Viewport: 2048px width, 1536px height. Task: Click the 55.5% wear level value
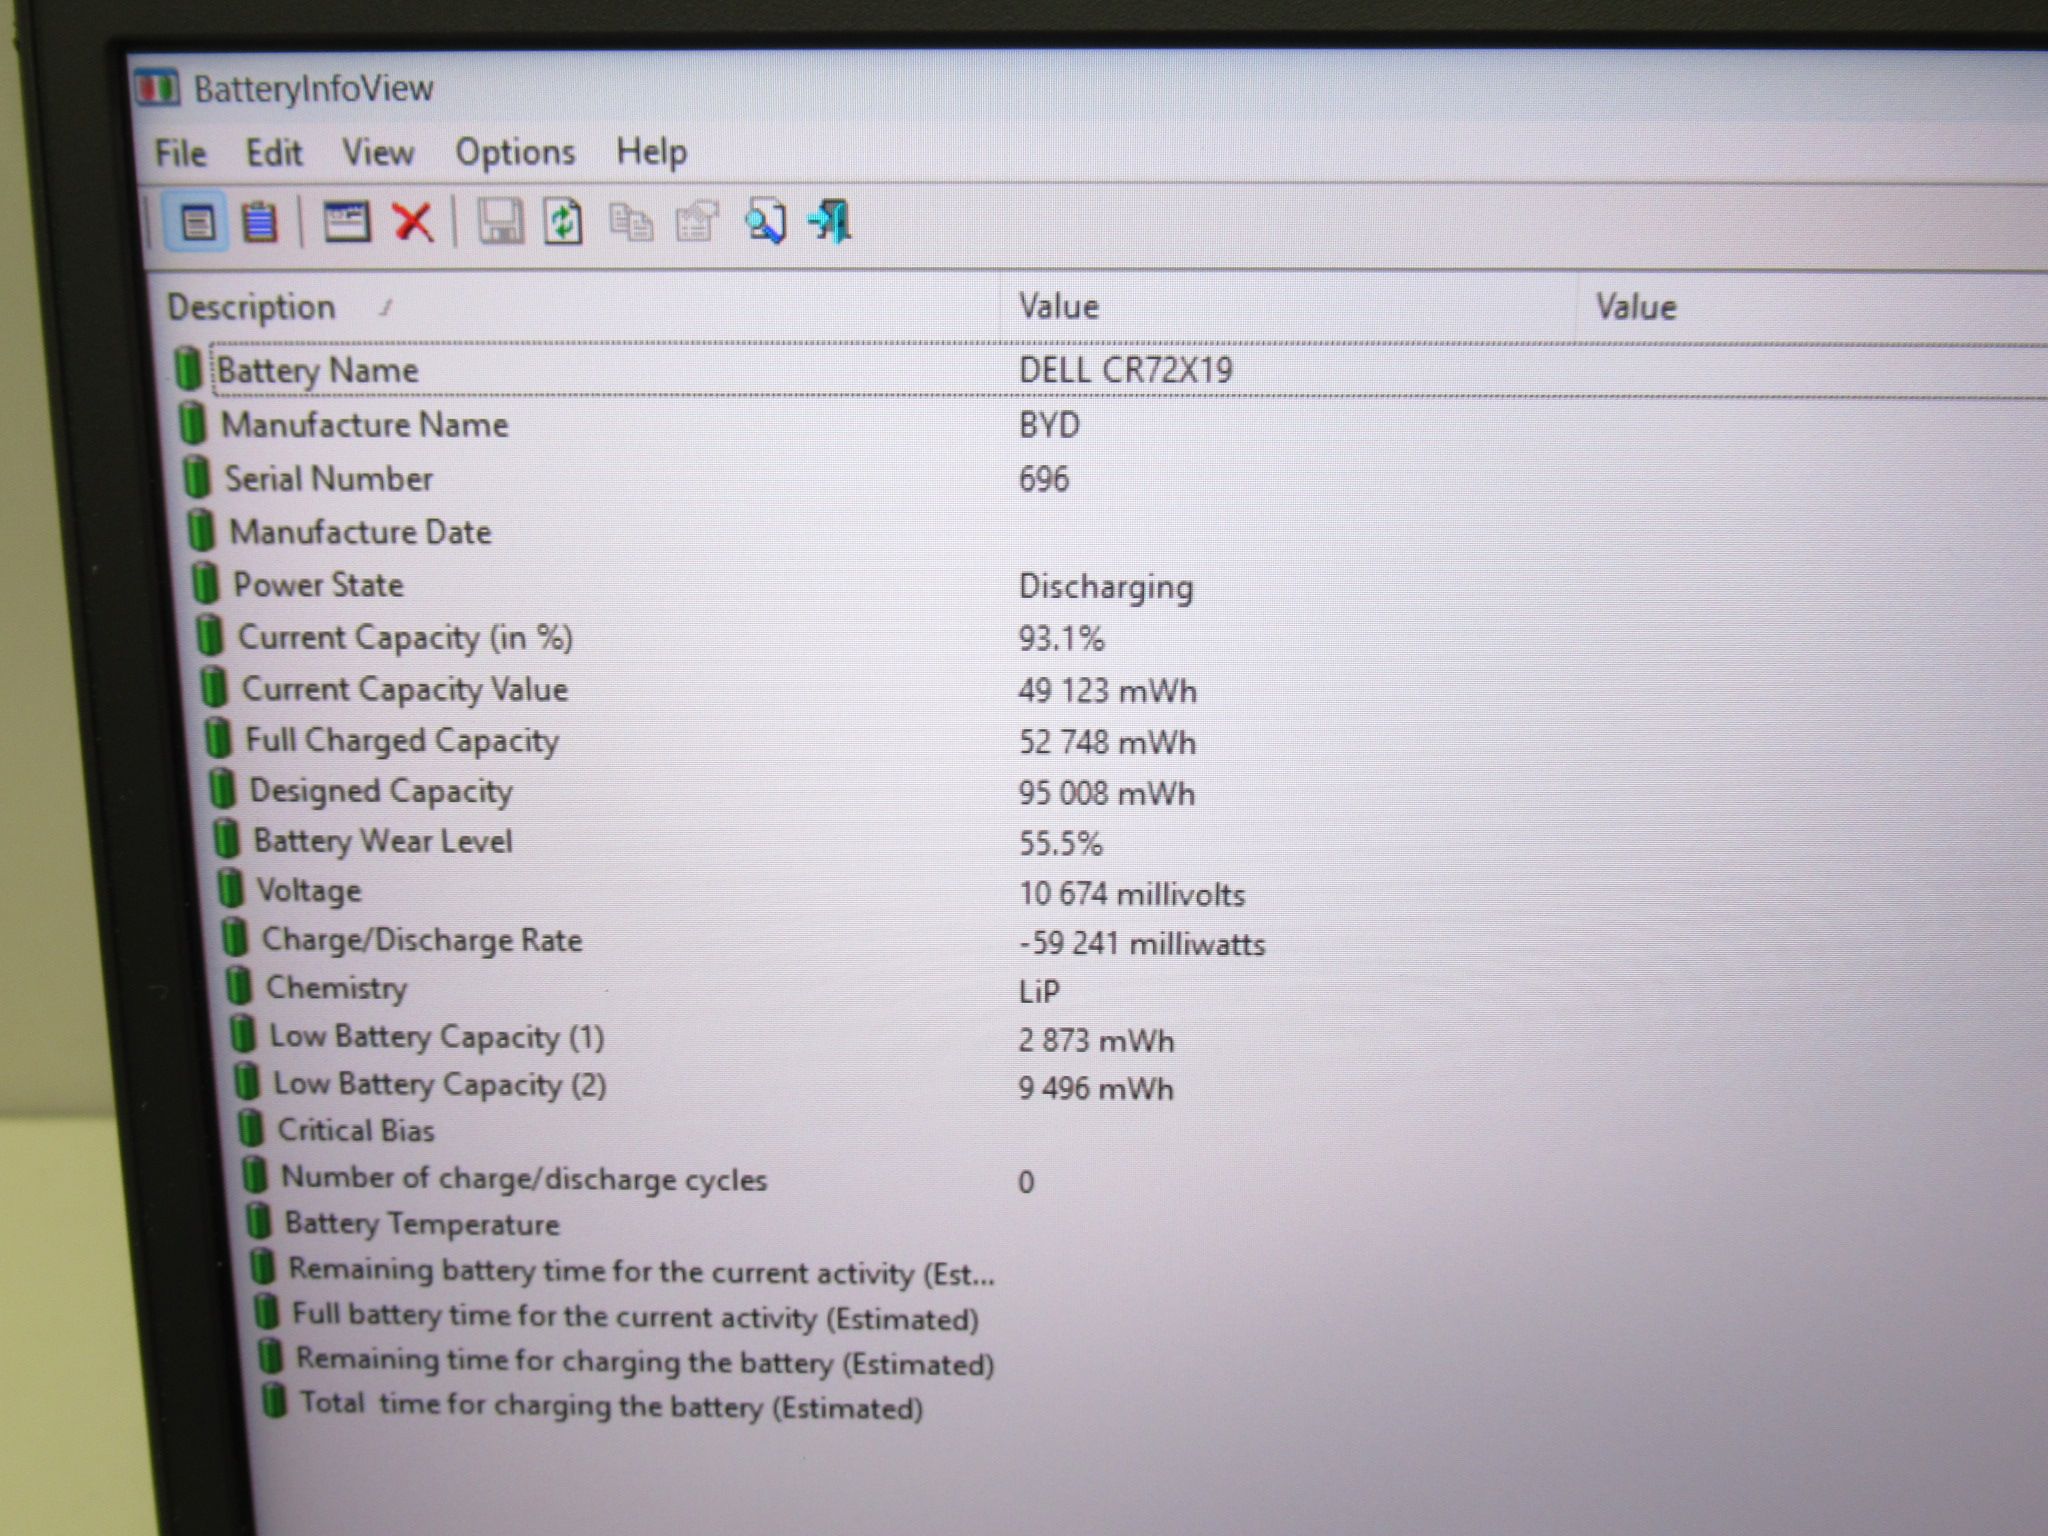tap(1061, 843)
